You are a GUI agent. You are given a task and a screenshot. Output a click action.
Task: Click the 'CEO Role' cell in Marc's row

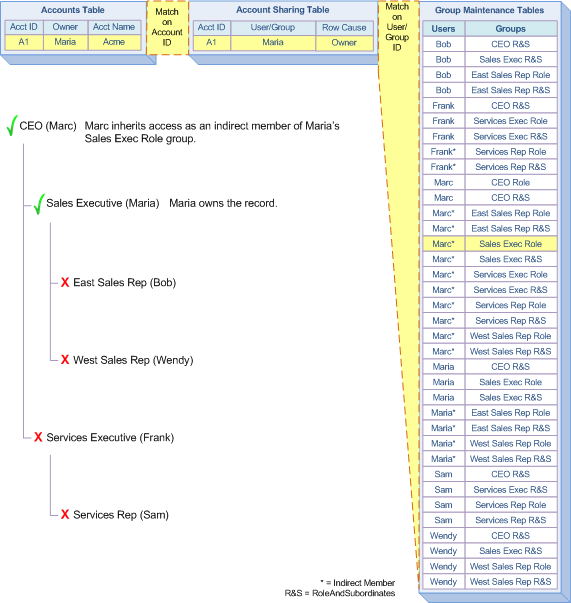tap(511, 183)
